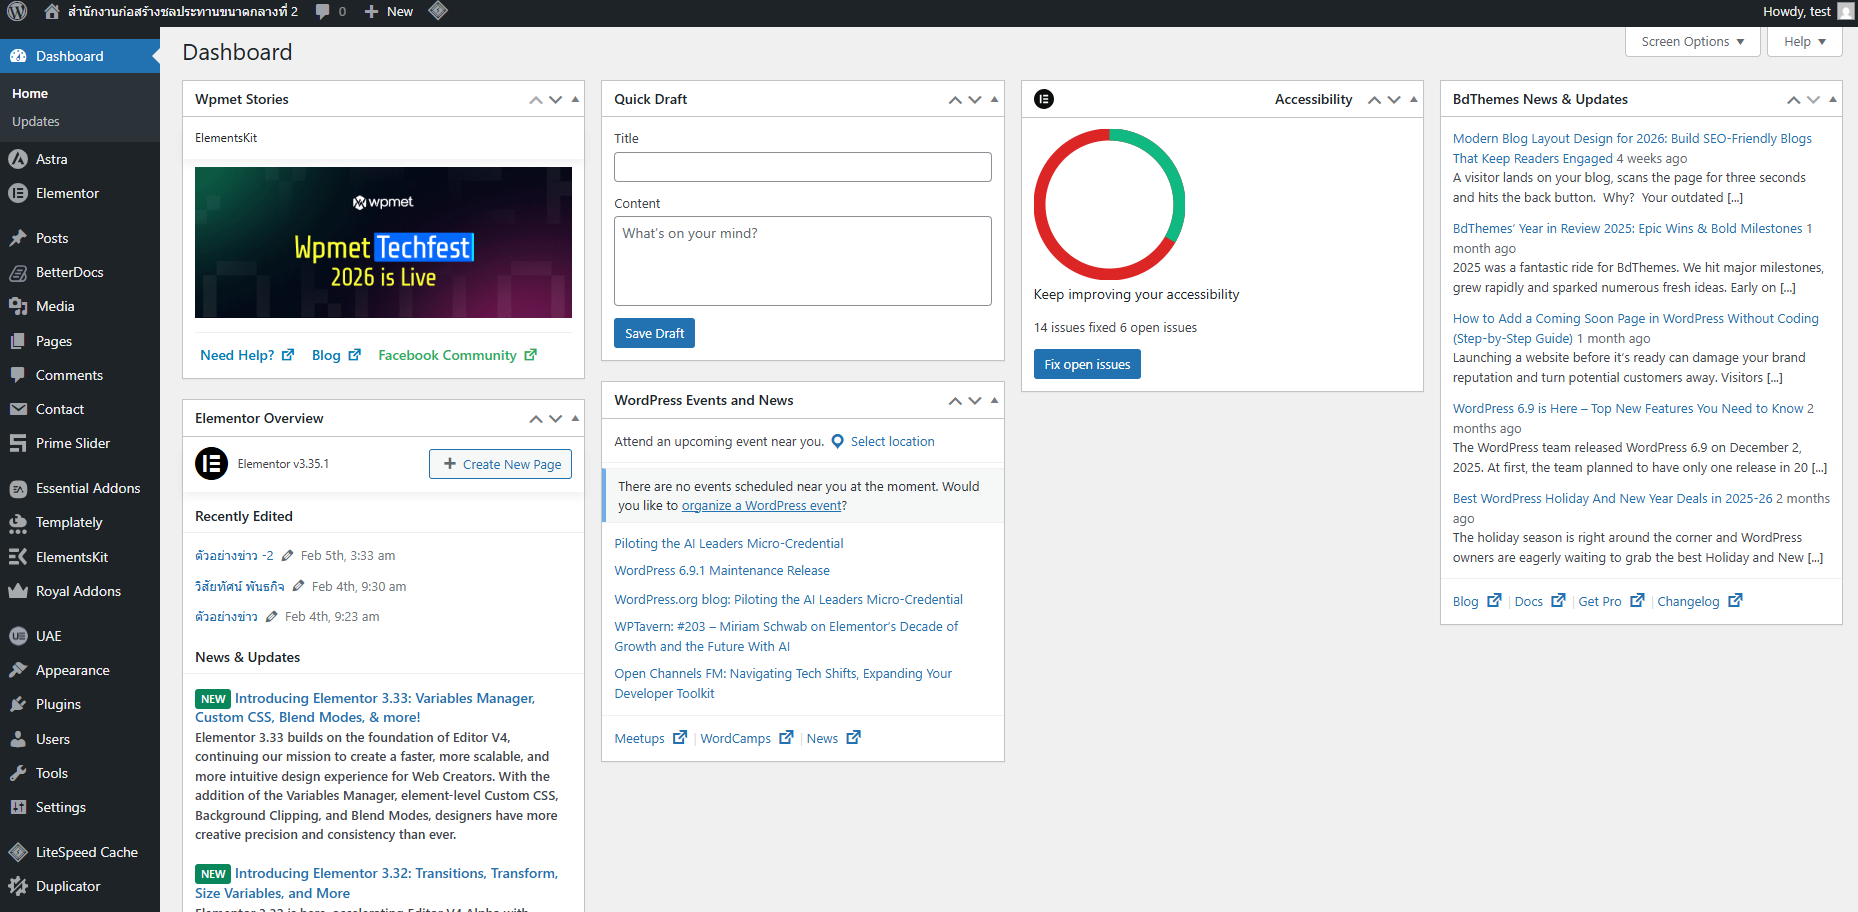Click the LiteSpeed diamond icon in admin bar
The width and height of the screenshot is (1858, 912).
click(x=437, y=11)
